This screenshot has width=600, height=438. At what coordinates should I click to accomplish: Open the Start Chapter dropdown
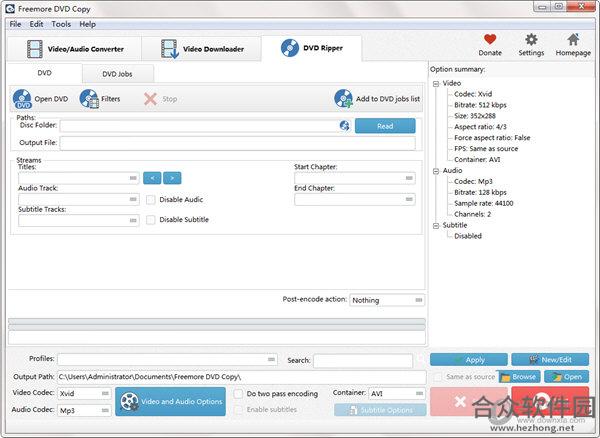[355, 178]
